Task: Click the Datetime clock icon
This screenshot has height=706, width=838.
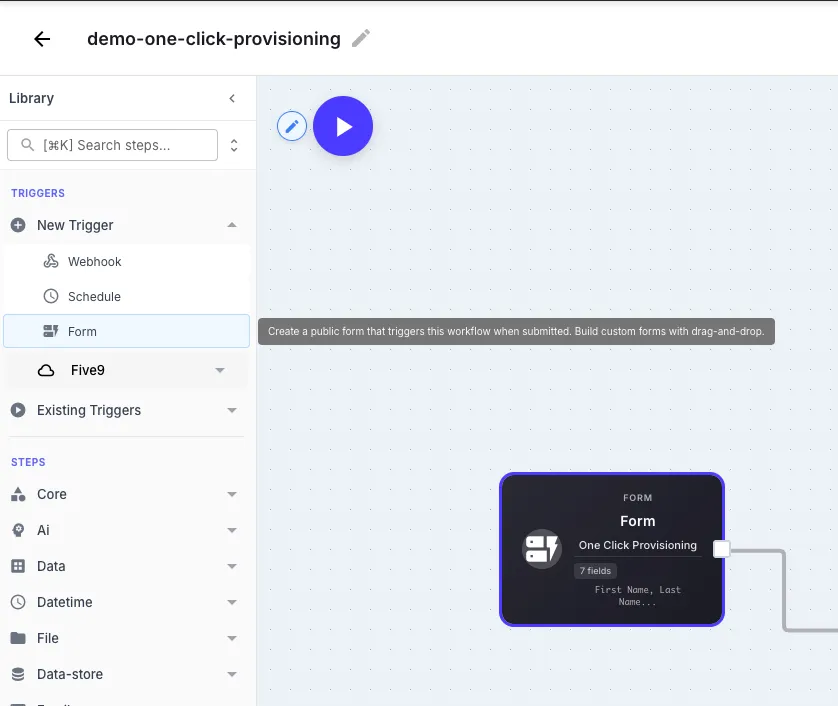Action: pyautogui.click(x=20, y=602)
